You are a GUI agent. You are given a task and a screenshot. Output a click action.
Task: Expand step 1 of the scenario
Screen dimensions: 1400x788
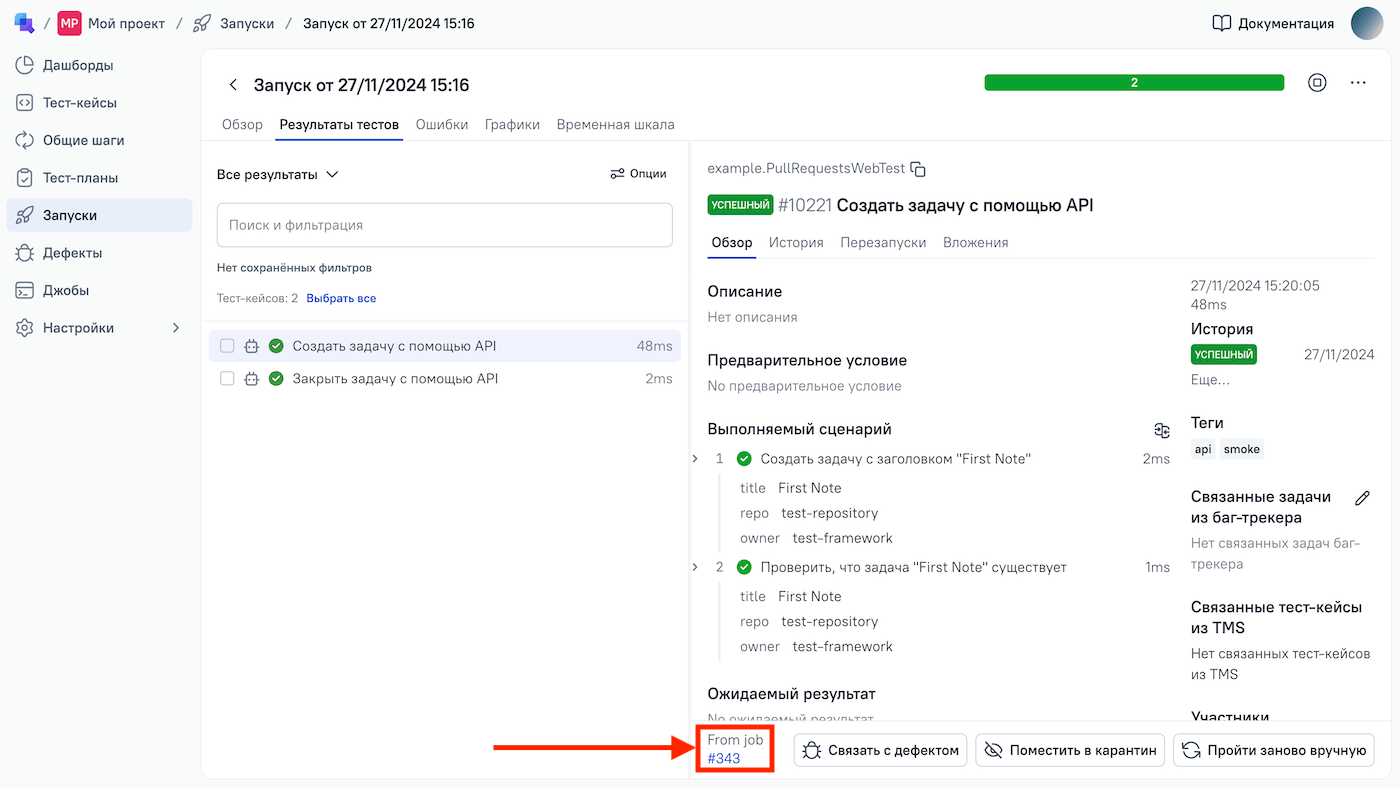pyautogui.click(x=695, y=459)
